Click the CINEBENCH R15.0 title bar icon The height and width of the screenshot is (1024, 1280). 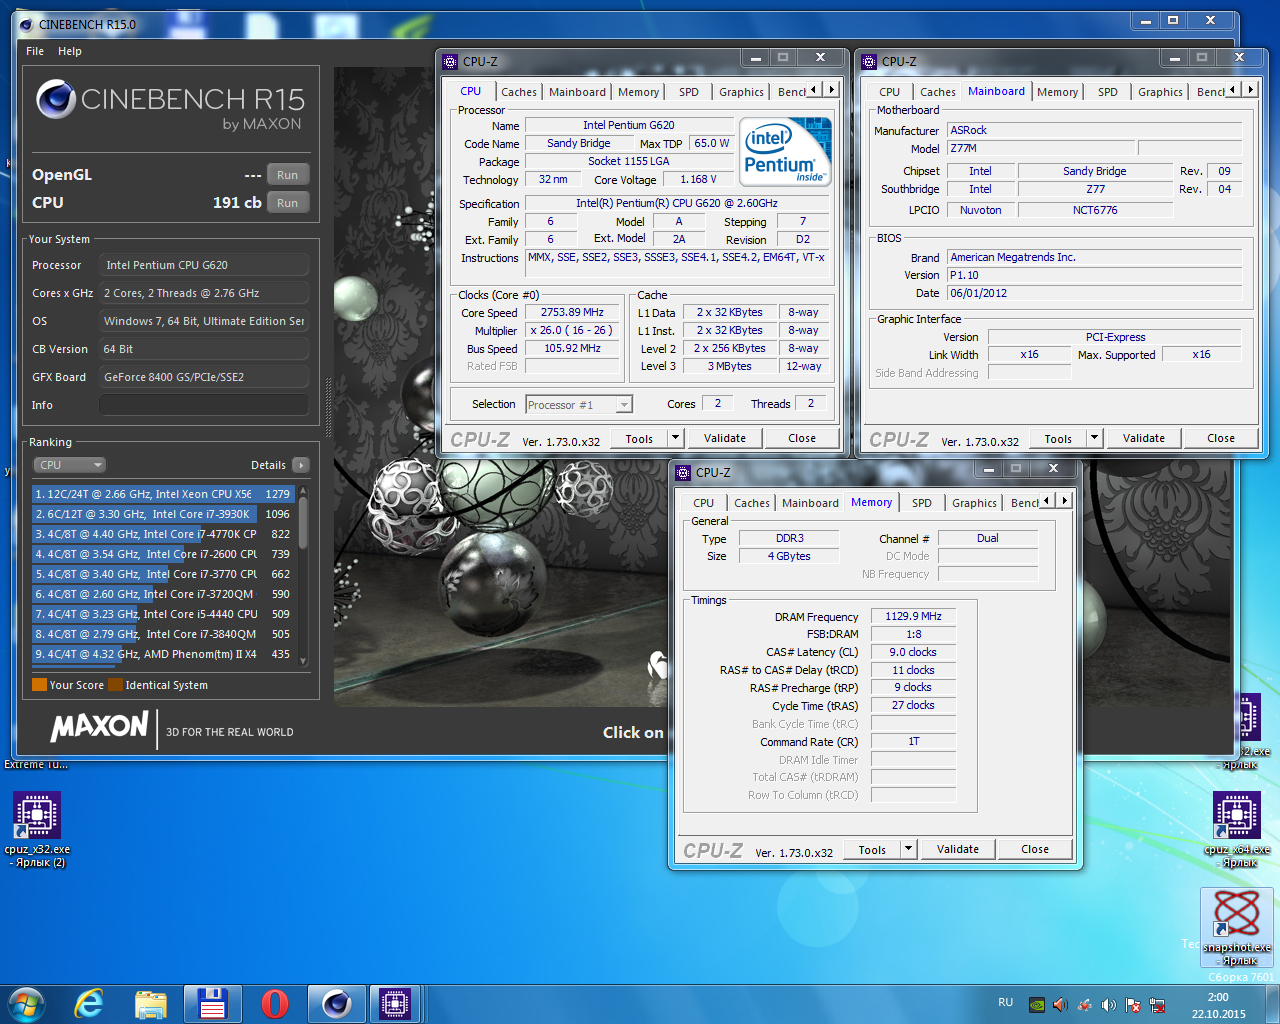(x=26, y=24)
